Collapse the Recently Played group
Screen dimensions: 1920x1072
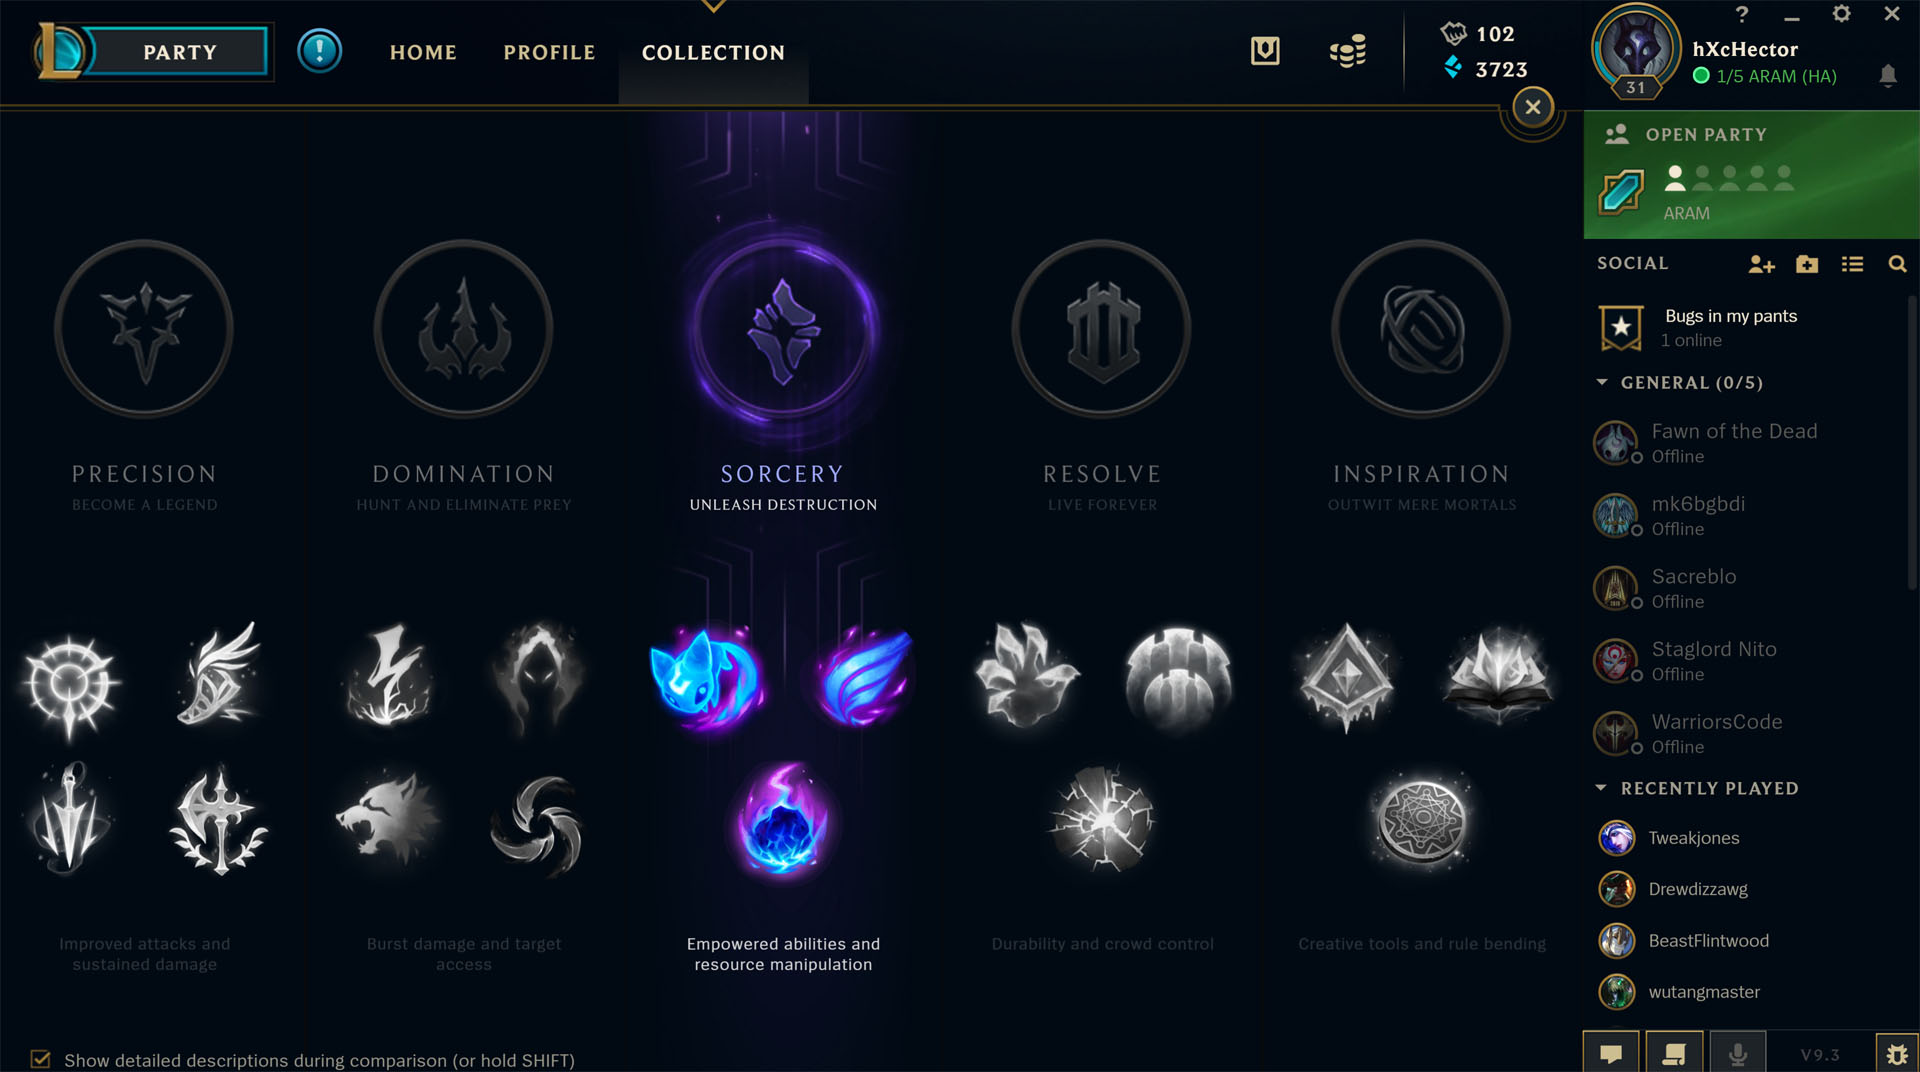1602,789
